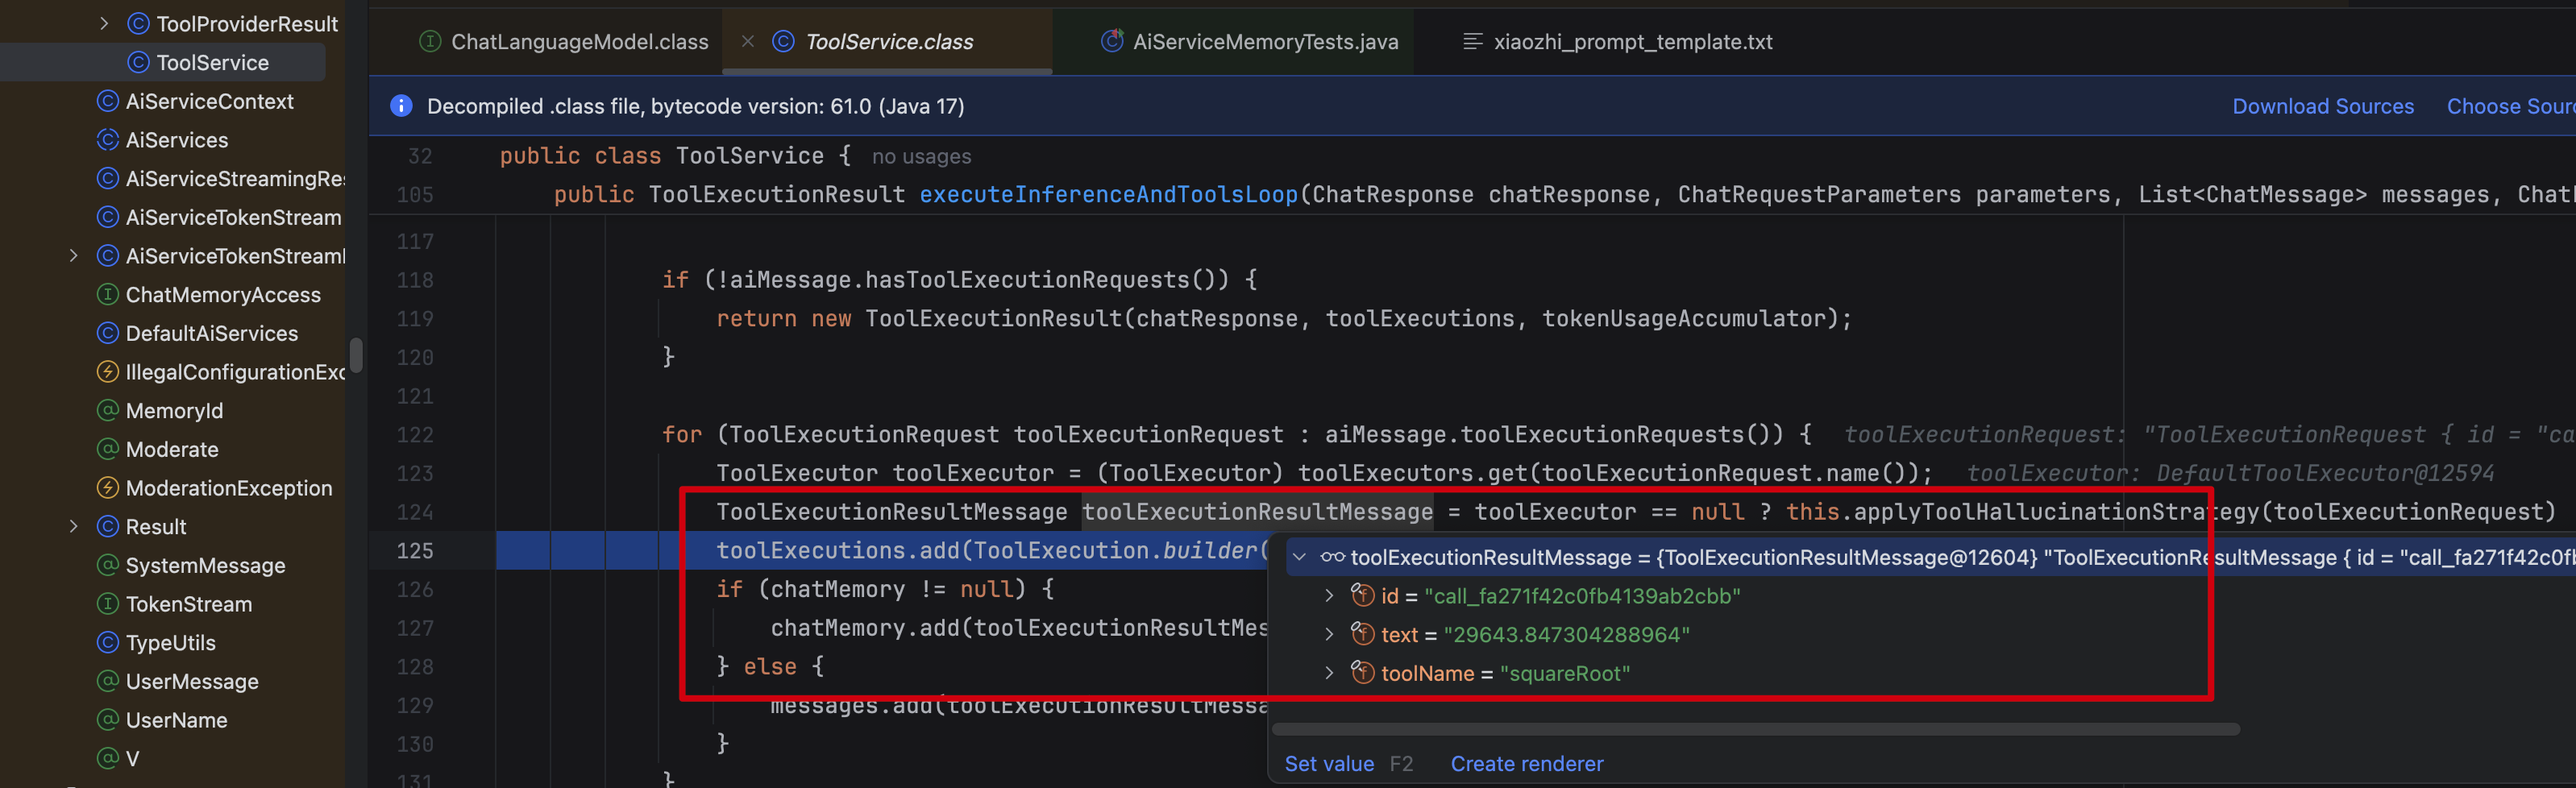Click the watch icon beside toolExecutionResultMessage
The width and height of the screenshot is (2576, 788).
1332,557
